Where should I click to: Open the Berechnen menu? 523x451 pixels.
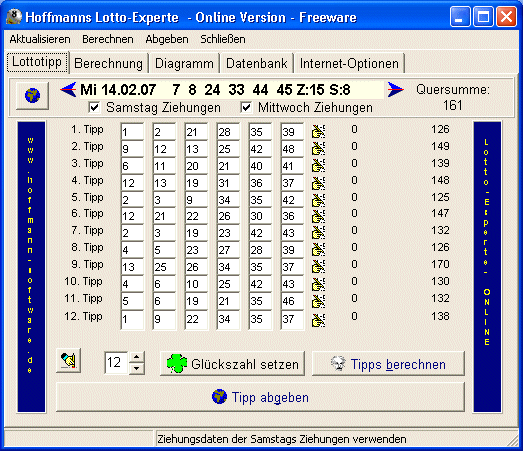coord(108,39)
